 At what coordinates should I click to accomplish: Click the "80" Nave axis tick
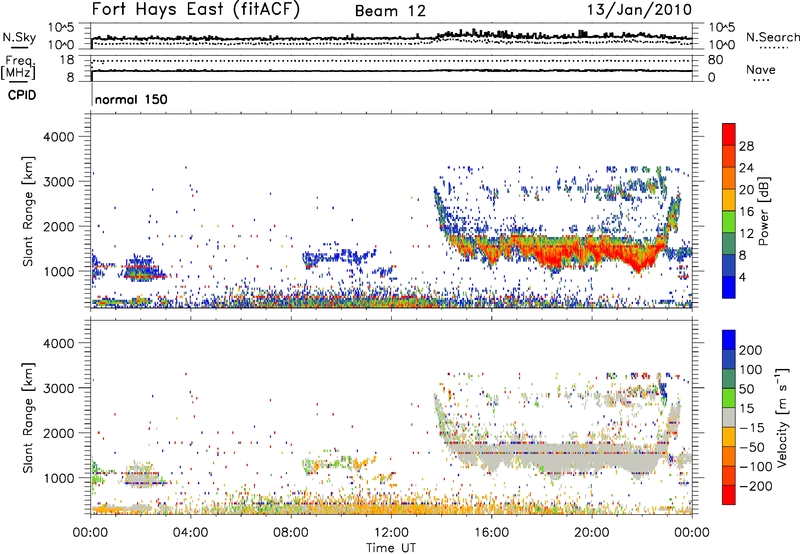[715, 60]
